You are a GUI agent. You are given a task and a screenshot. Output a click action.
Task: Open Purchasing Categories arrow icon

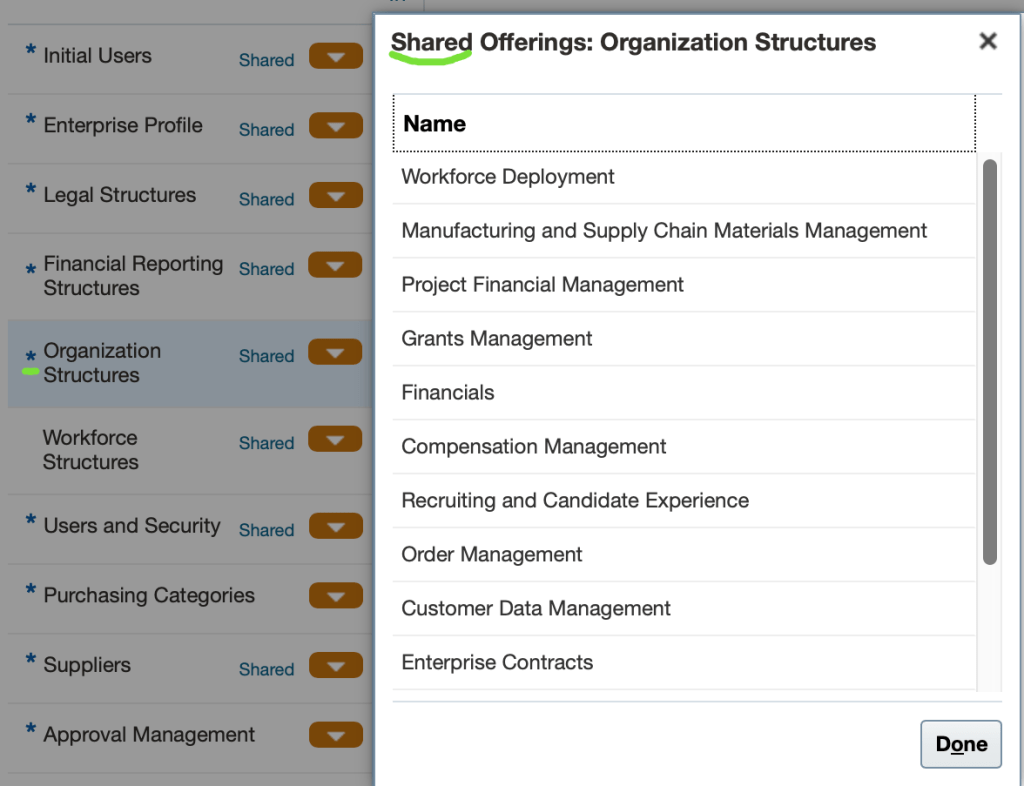click(x=335, y=596)
